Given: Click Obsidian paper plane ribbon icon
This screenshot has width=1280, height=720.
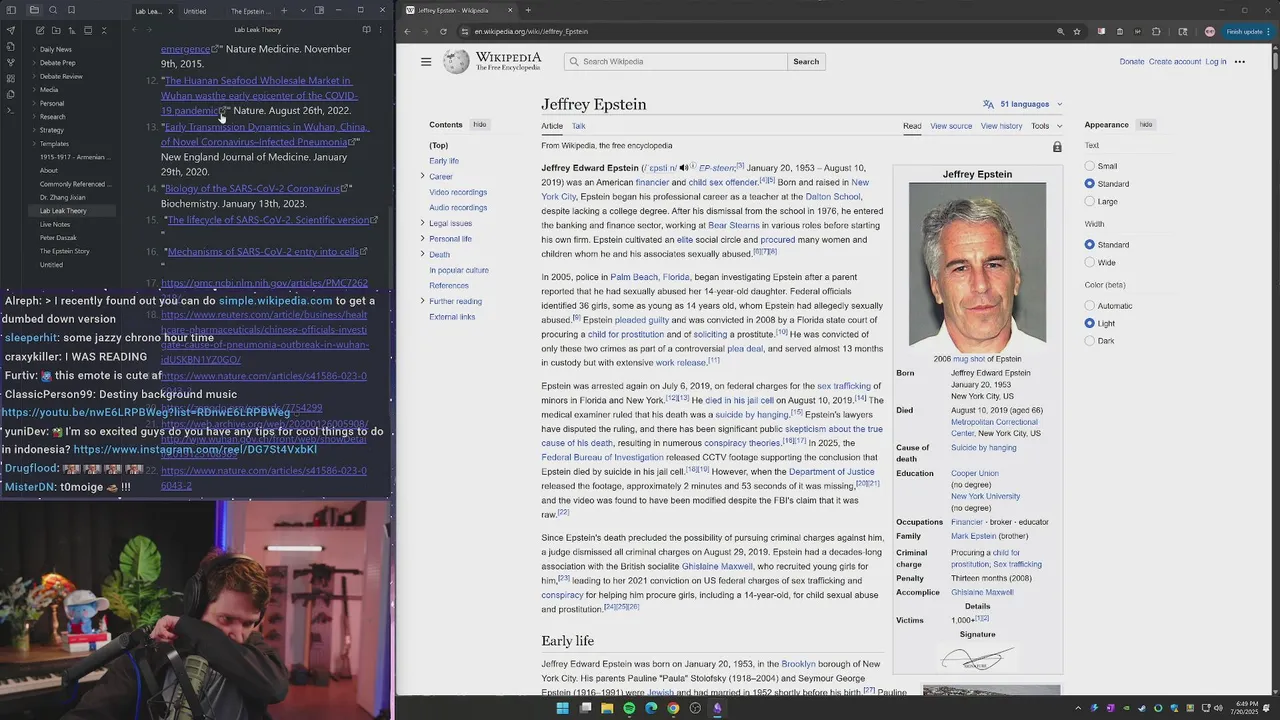Looking at the screenshot, I should pyautogui.click(x=11, y=30).
